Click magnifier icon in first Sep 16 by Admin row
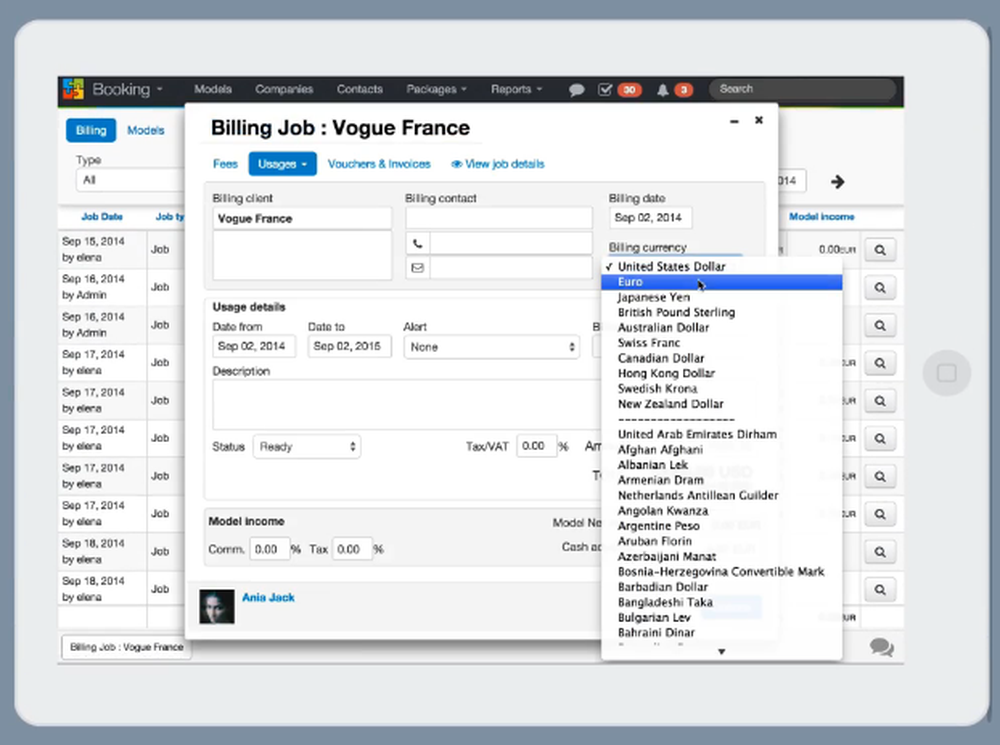The width and height of the screenshot is (1000, 745). click(880, 288)
